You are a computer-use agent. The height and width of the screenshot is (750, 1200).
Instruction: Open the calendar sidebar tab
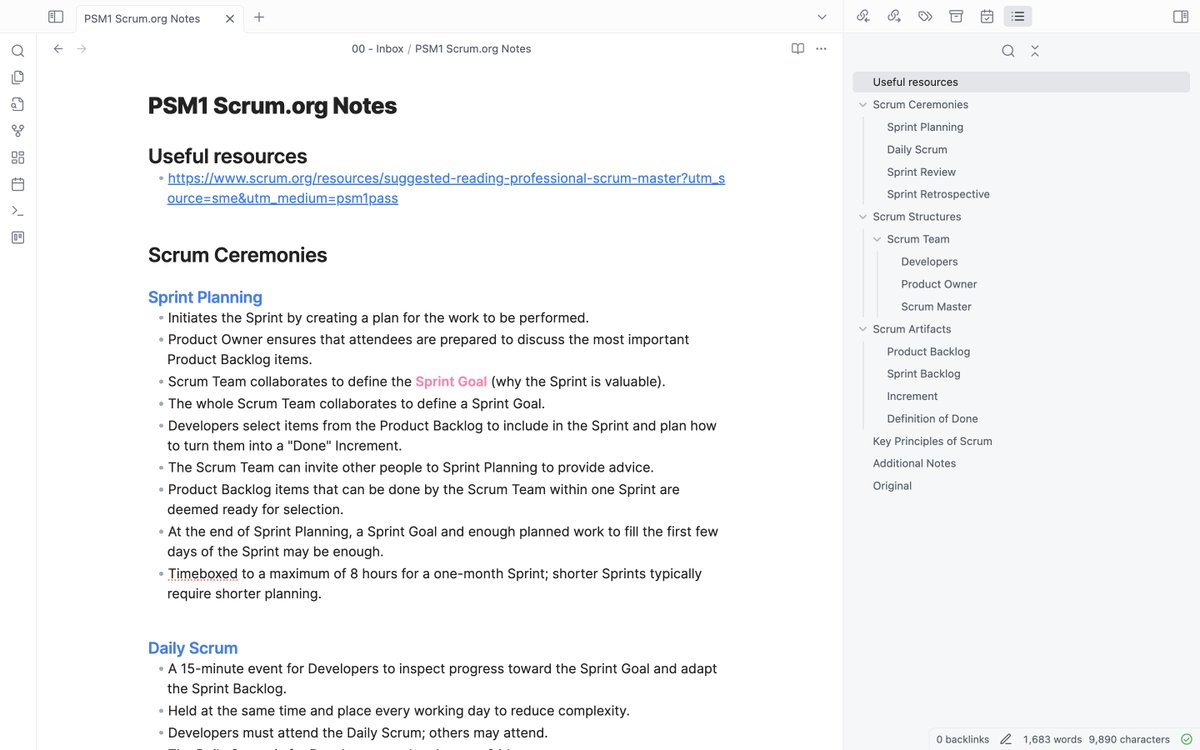pyautogui.click(x=987, y=16)
